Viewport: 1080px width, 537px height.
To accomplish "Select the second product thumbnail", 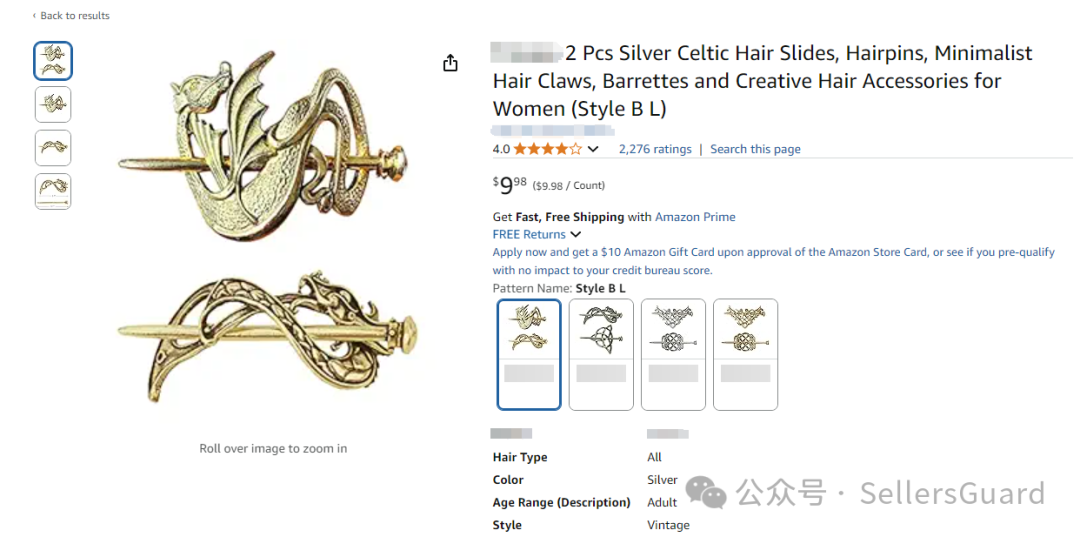I will [x=53, y=105].
